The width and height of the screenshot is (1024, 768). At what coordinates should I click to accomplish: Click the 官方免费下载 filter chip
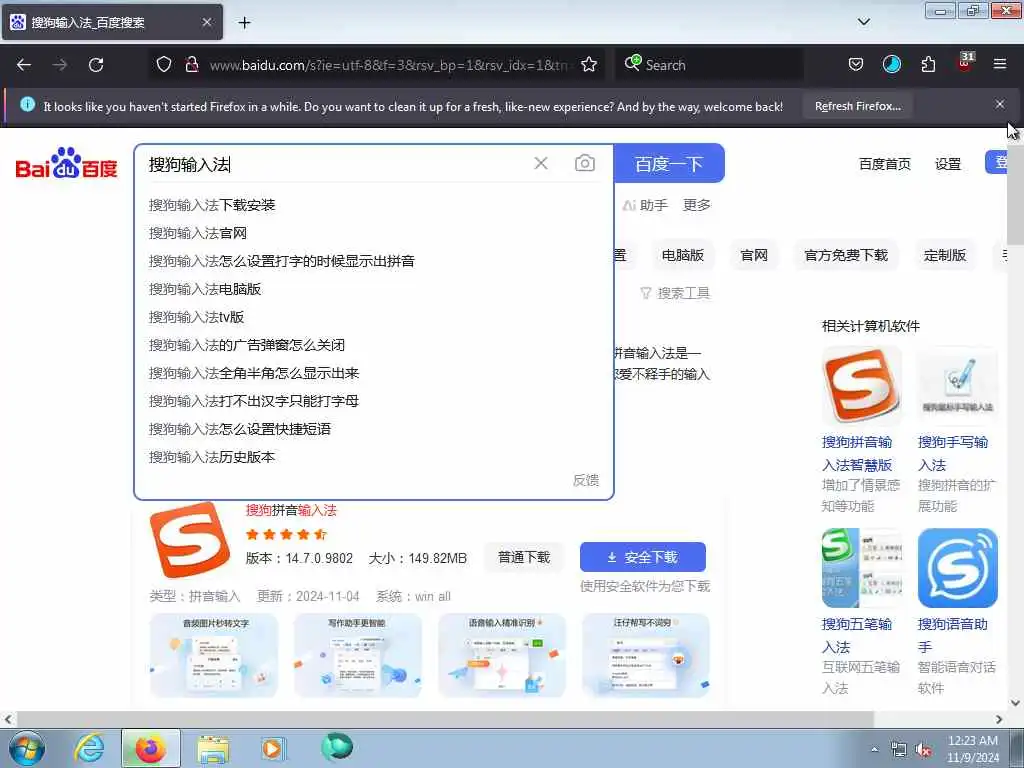click(846, 255)
